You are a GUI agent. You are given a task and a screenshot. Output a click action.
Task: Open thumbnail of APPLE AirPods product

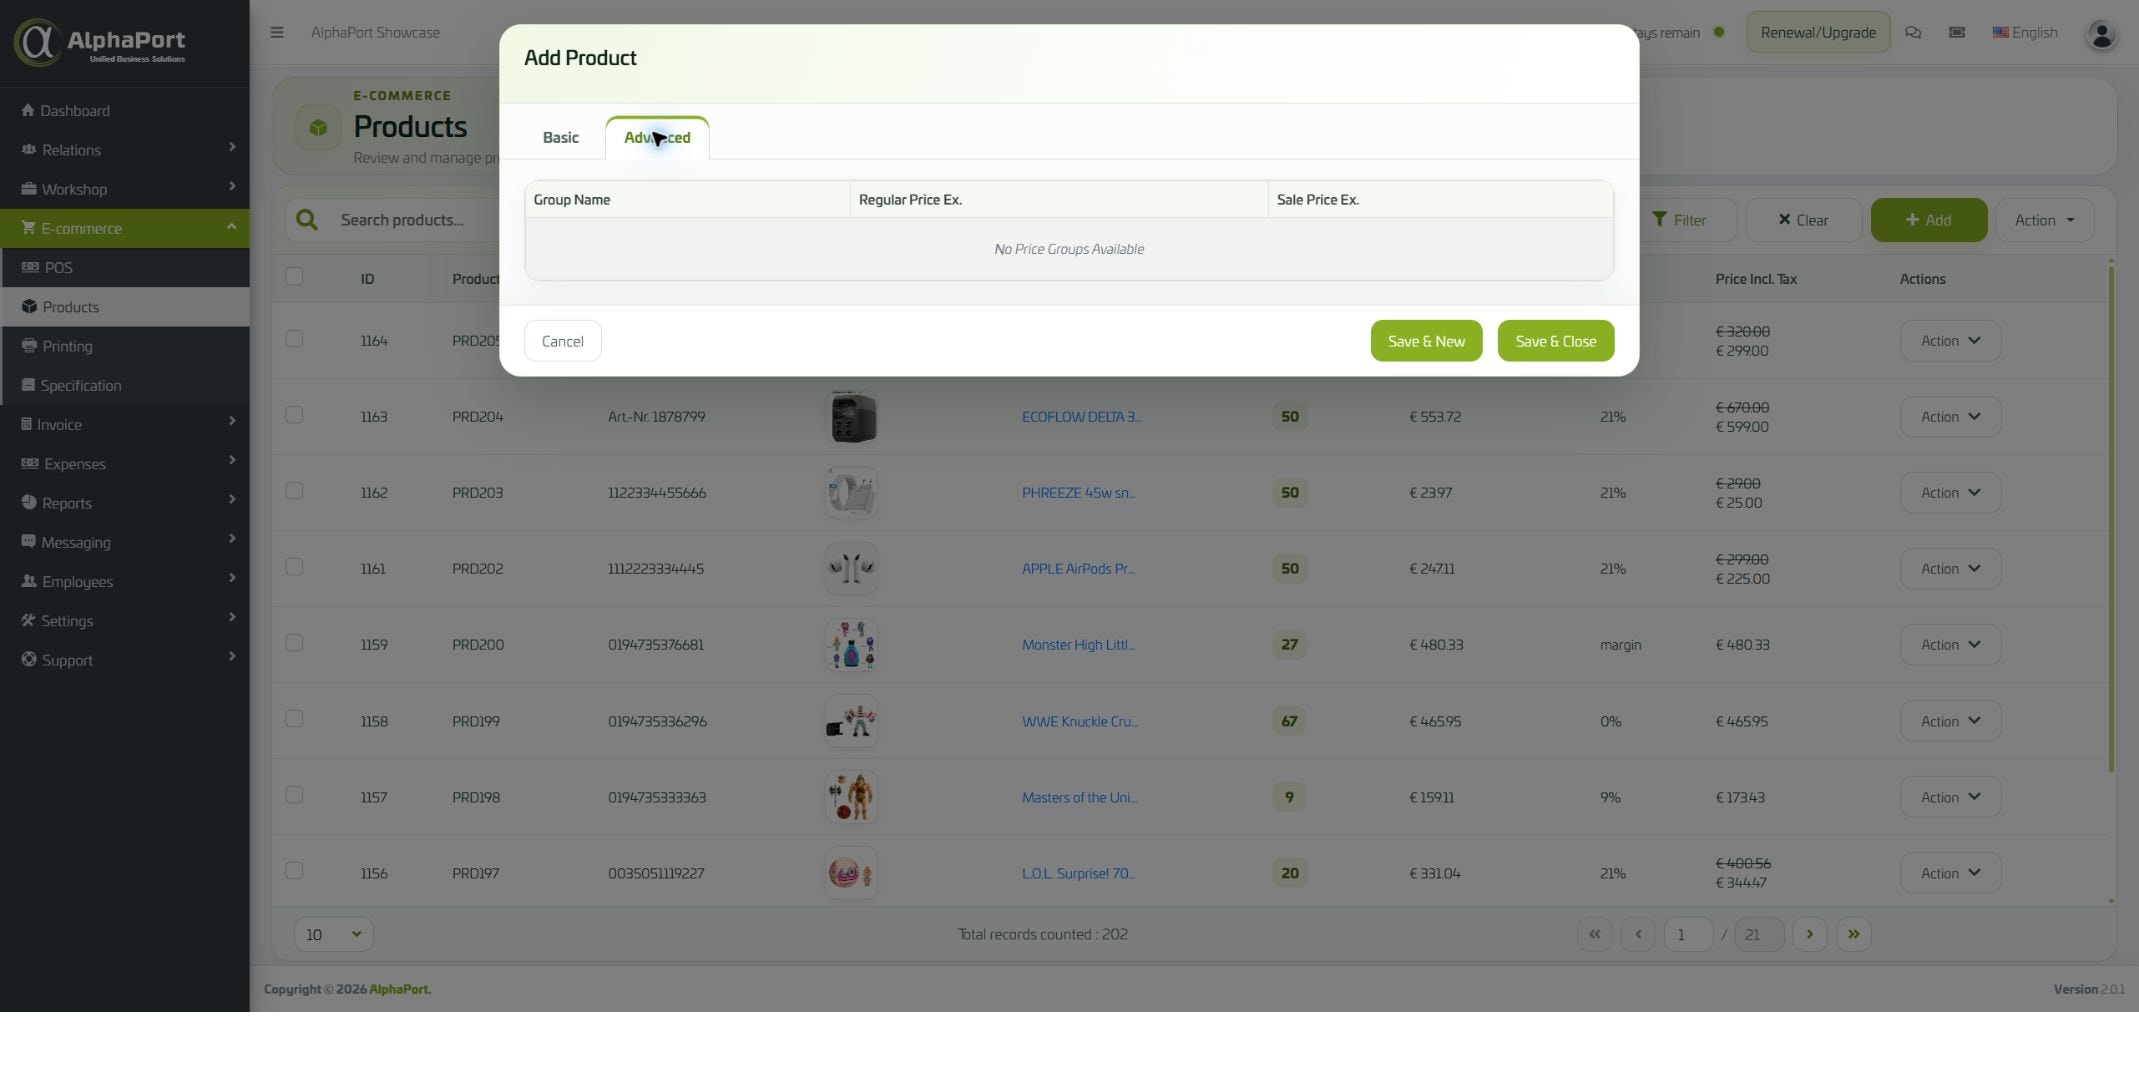coord(851,569)
